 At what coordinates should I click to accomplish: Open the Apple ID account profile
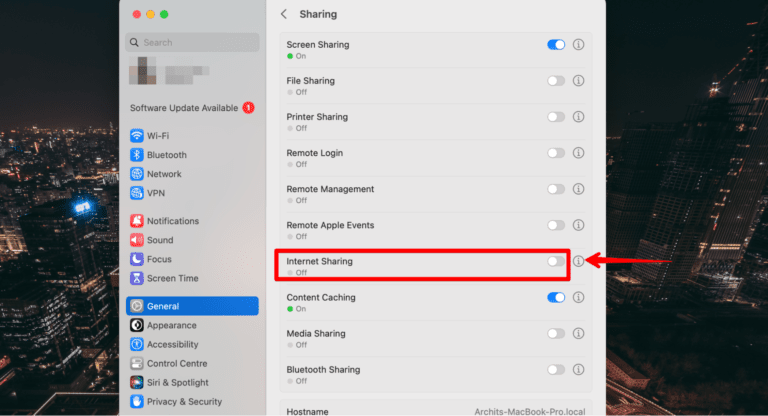pos(169,71)
